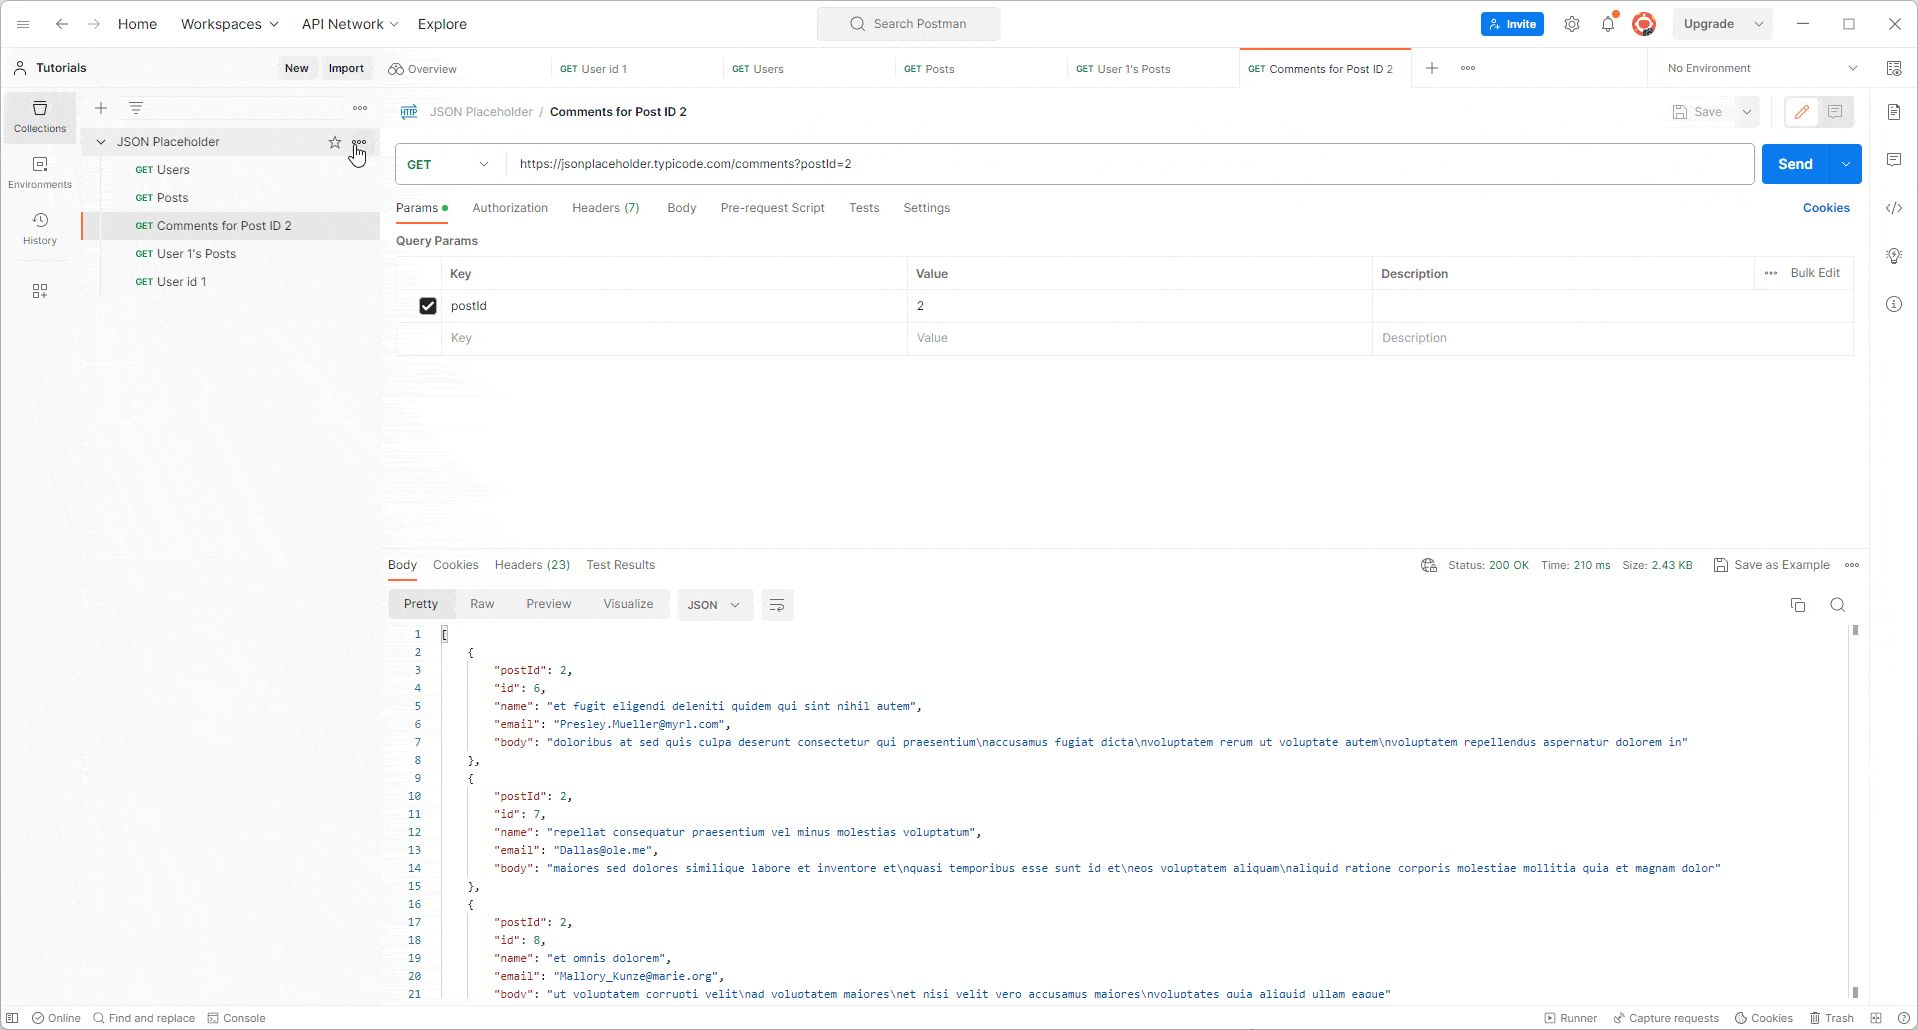Viewport: 1918px width, 1030px height.
Task: Uncheck the postId query param checkbox
Action: [428, 306]
